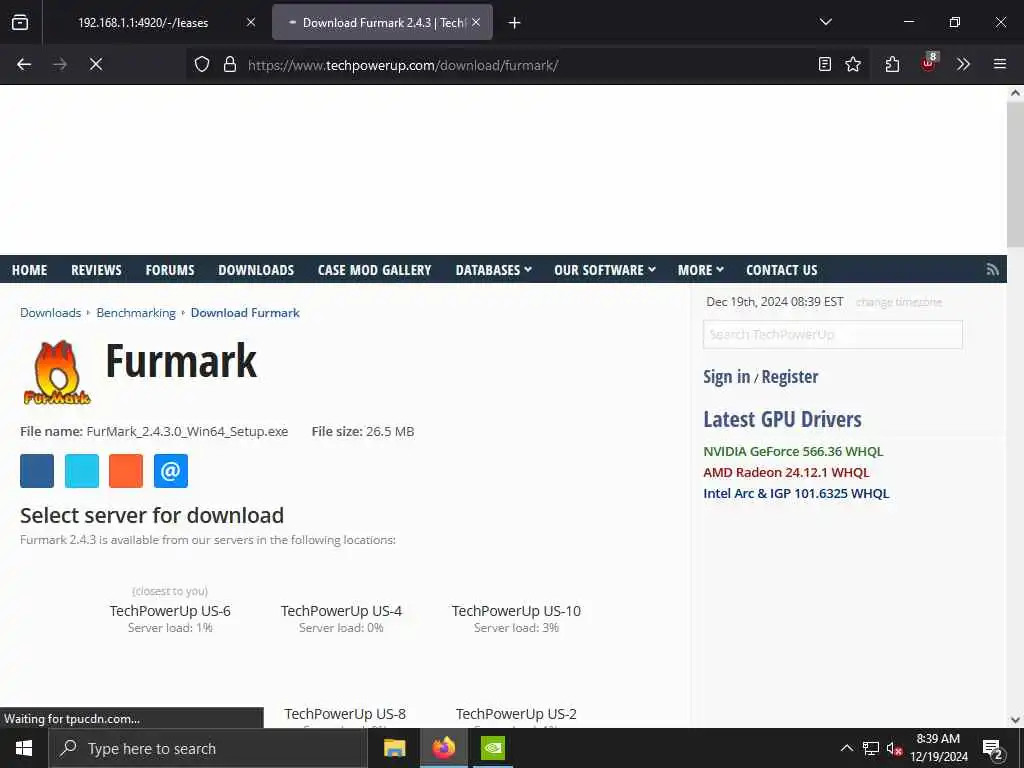Choose TechPowerUp US-6 download server
Screen dimensions: 1024x768
coord(170,611)
